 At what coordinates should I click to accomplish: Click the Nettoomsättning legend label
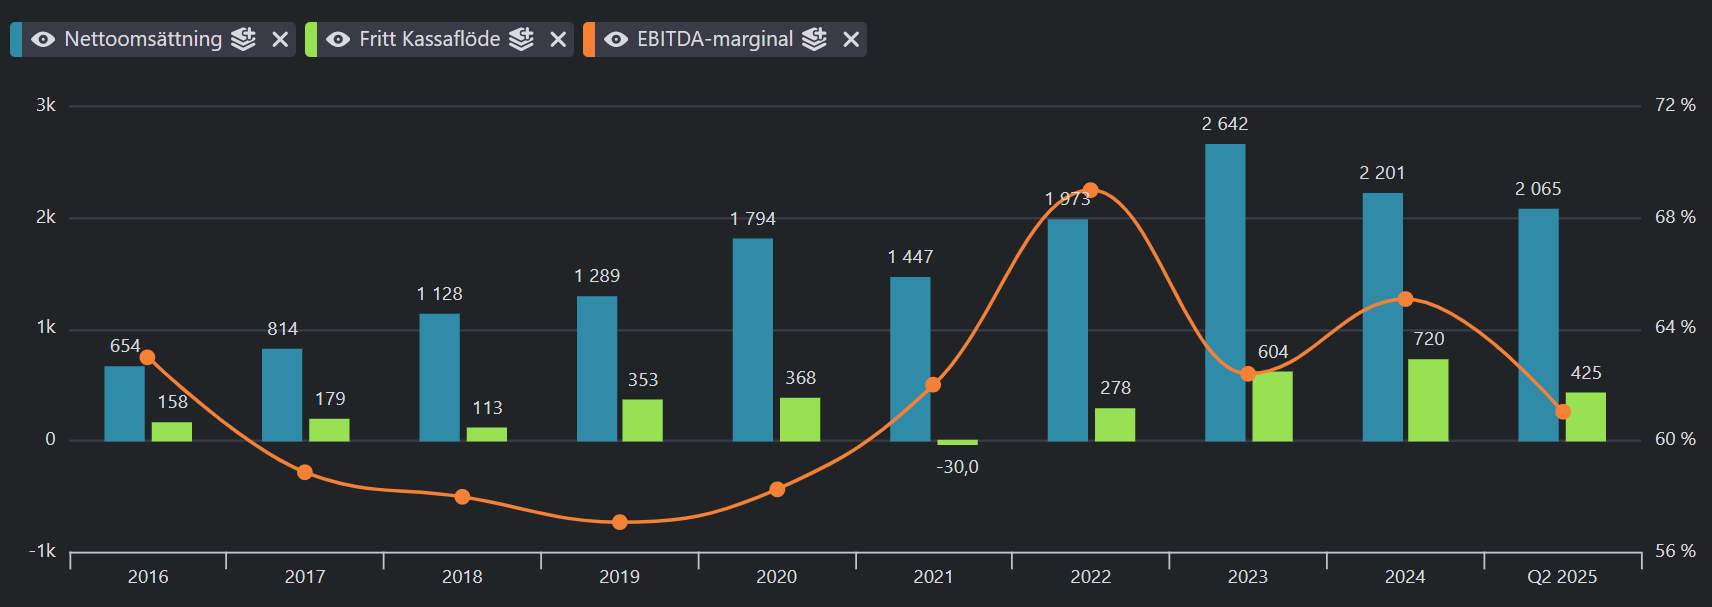pos(143,39)
